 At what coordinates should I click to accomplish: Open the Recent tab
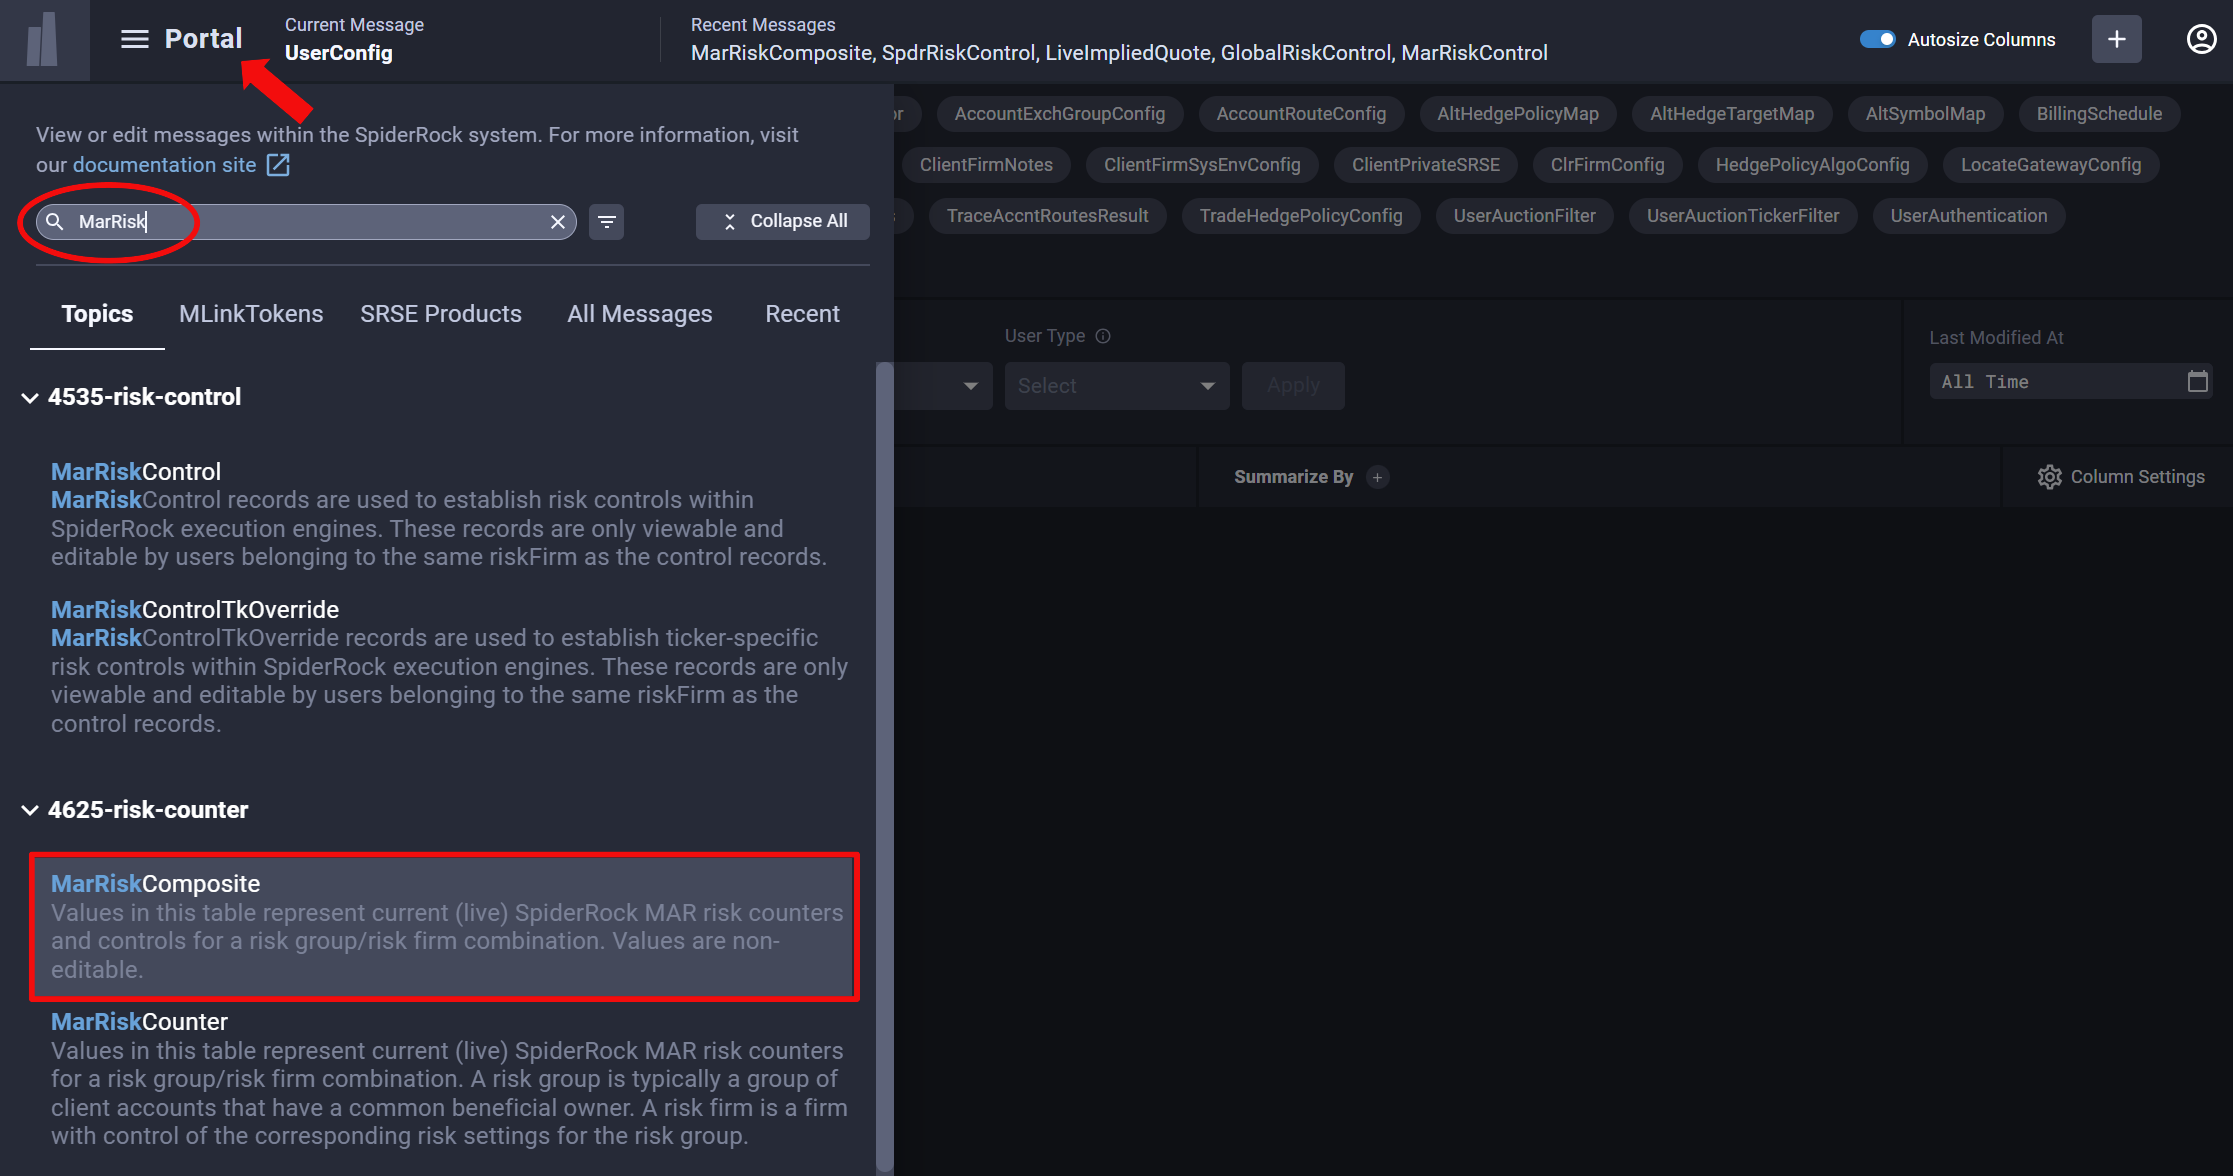pos(802,313)
